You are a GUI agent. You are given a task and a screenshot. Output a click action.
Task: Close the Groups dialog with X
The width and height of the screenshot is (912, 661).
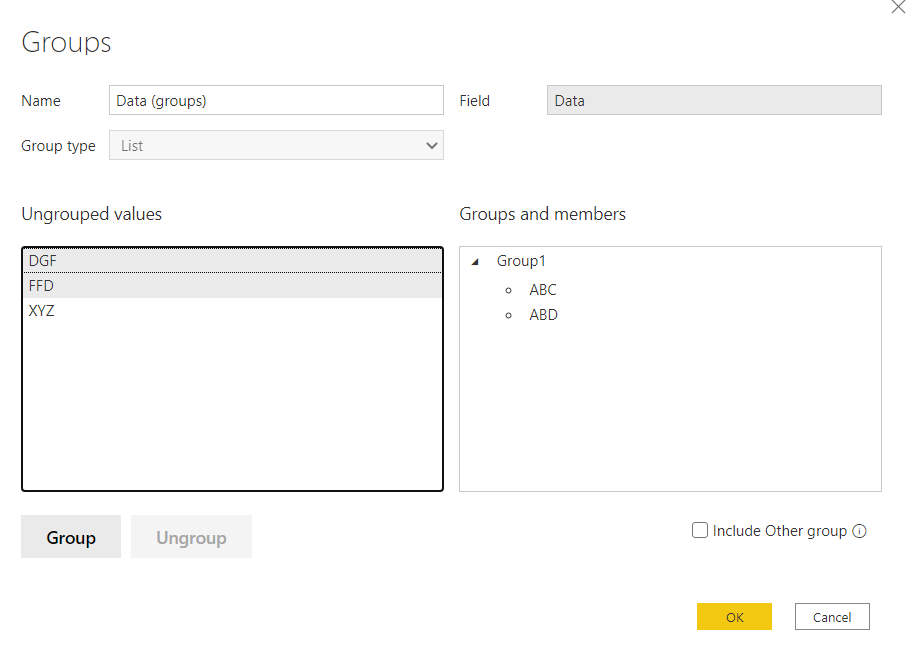tap(898, 7)
